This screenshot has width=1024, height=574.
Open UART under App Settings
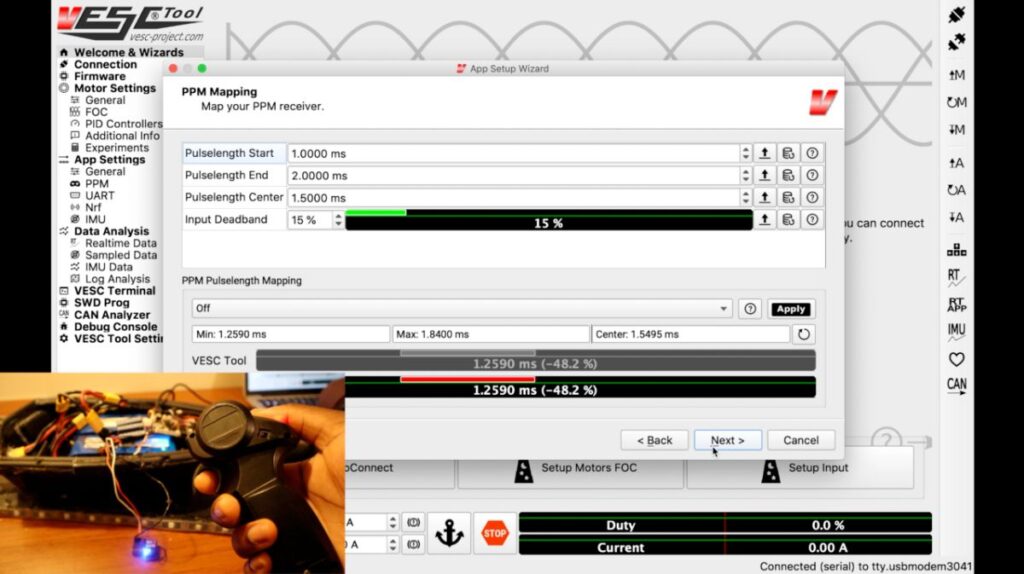[99, 195]
